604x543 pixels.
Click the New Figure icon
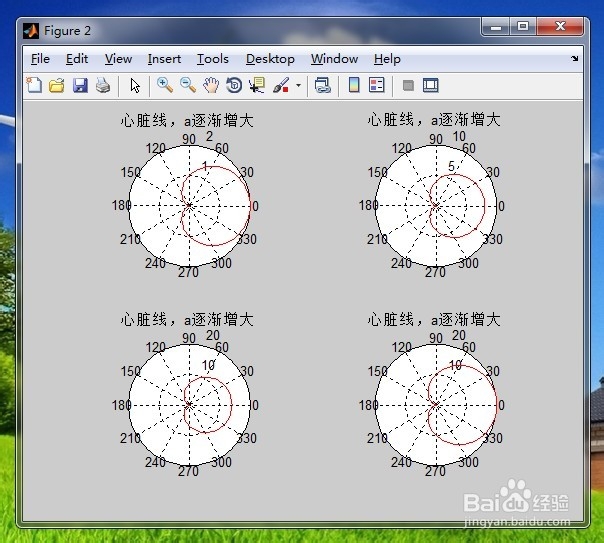[34, 85]
